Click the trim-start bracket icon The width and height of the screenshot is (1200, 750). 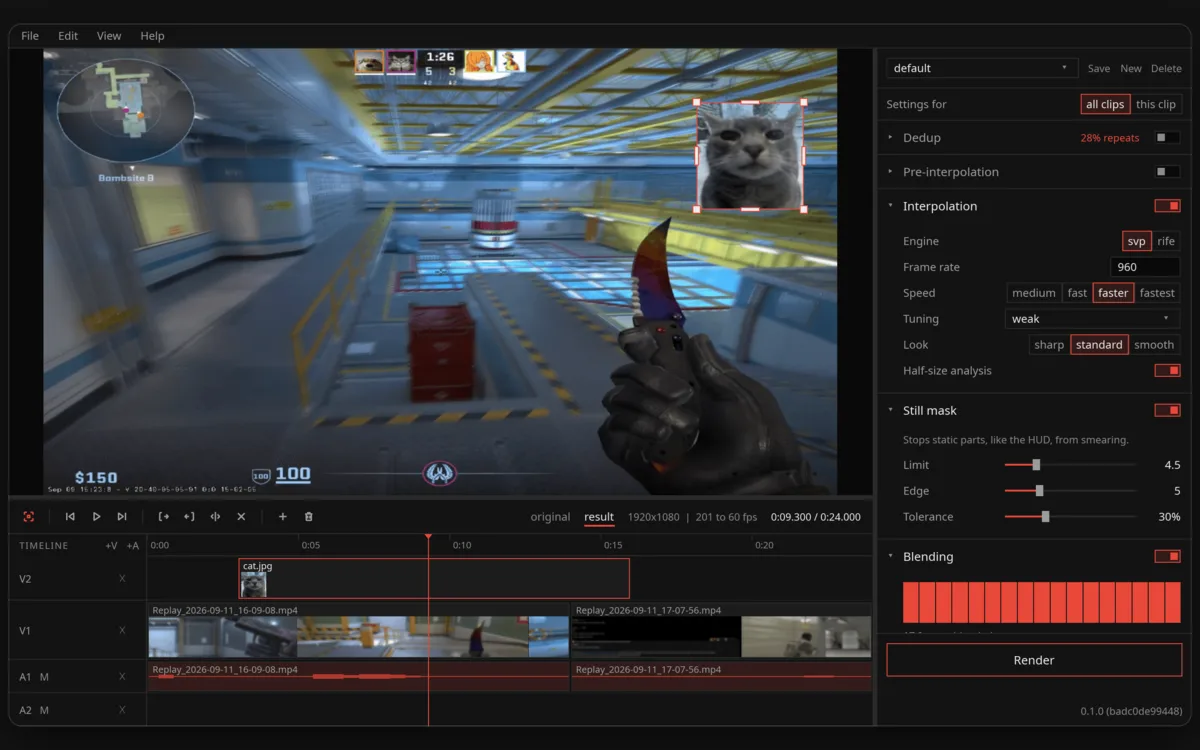click(x=164, y=517)
